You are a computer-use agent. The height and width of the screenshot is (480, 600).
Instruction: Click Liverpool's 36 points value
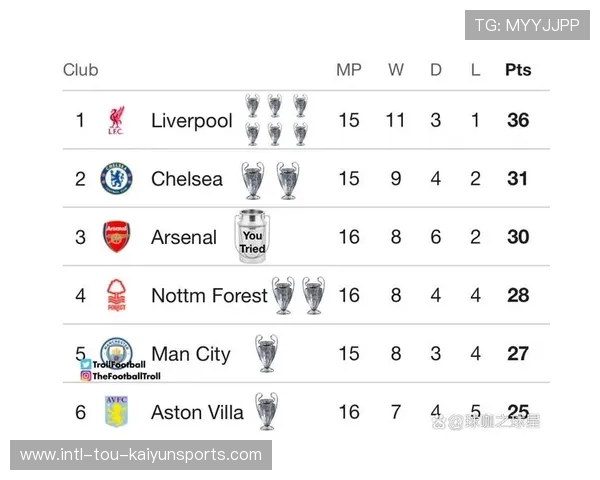[x=518, y=121]
